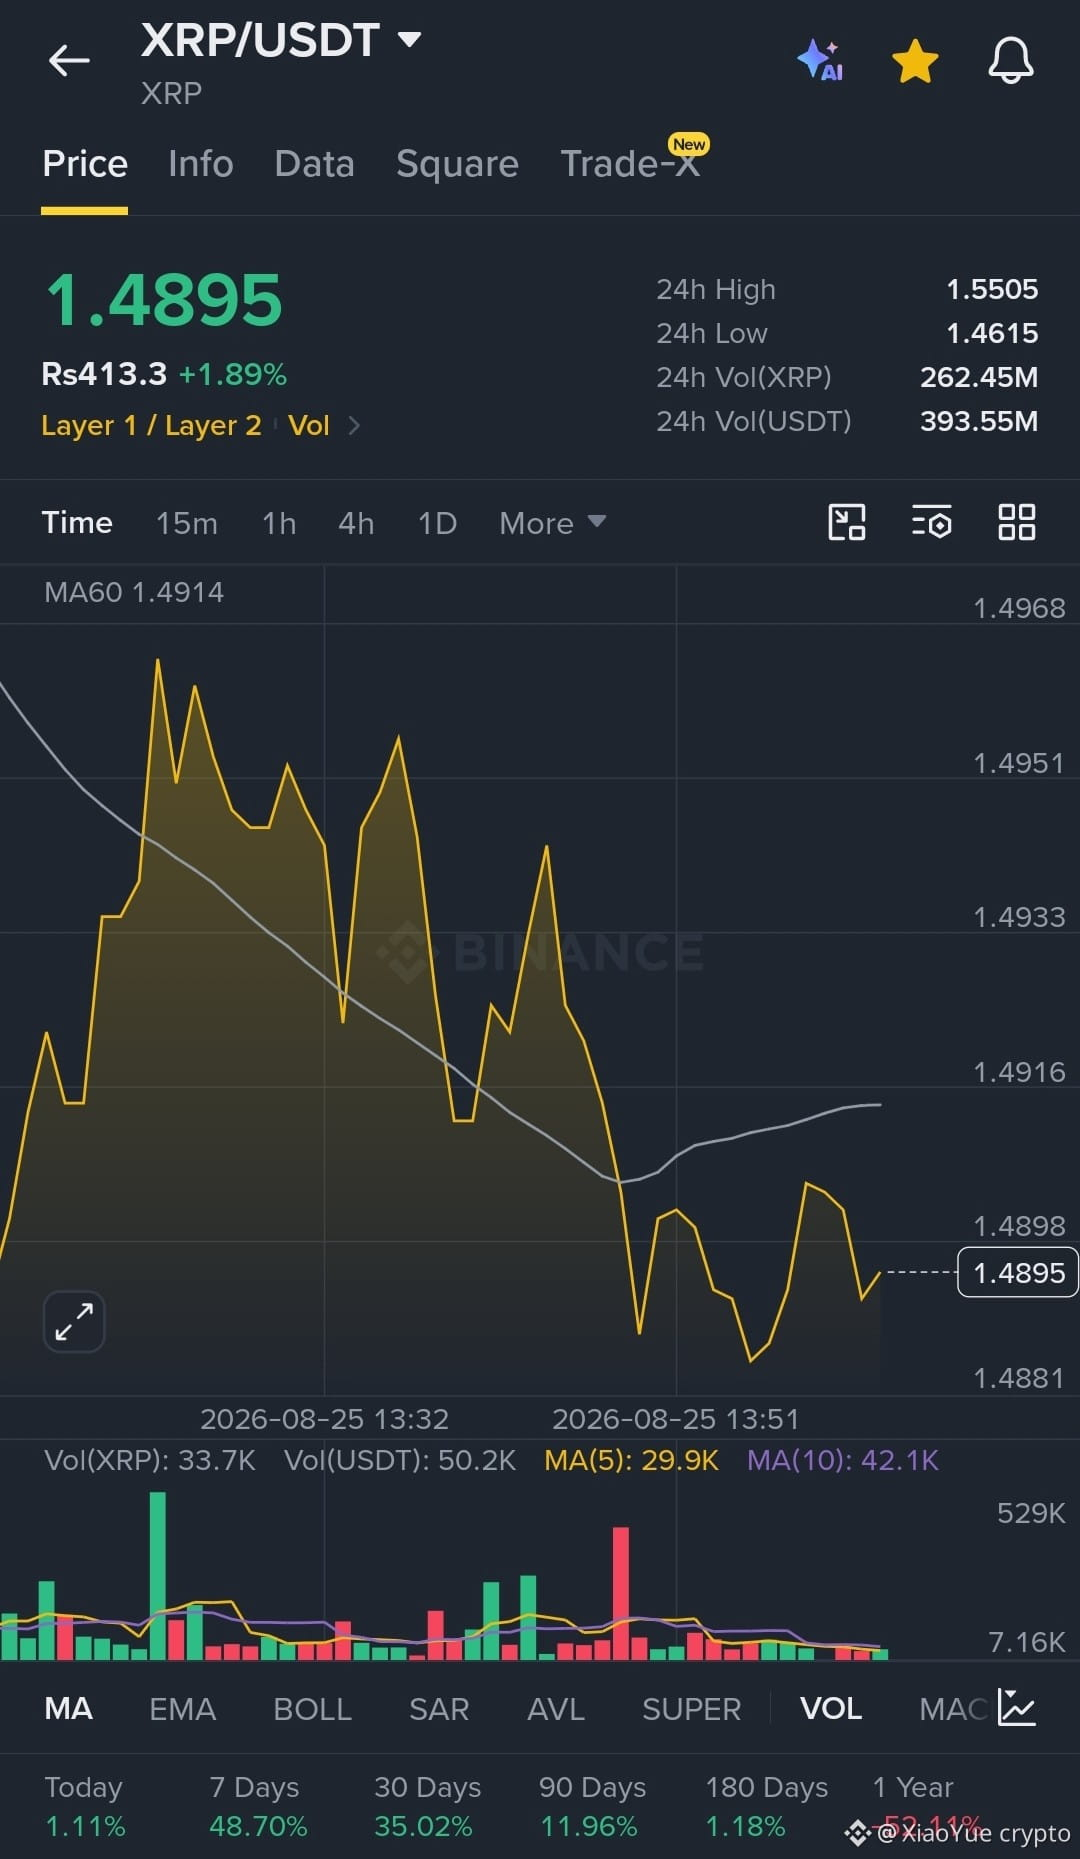Tap the 30 Days 35.02% performance
Viewport: 1080px width, 1859px height.
tap(427, 1807)
